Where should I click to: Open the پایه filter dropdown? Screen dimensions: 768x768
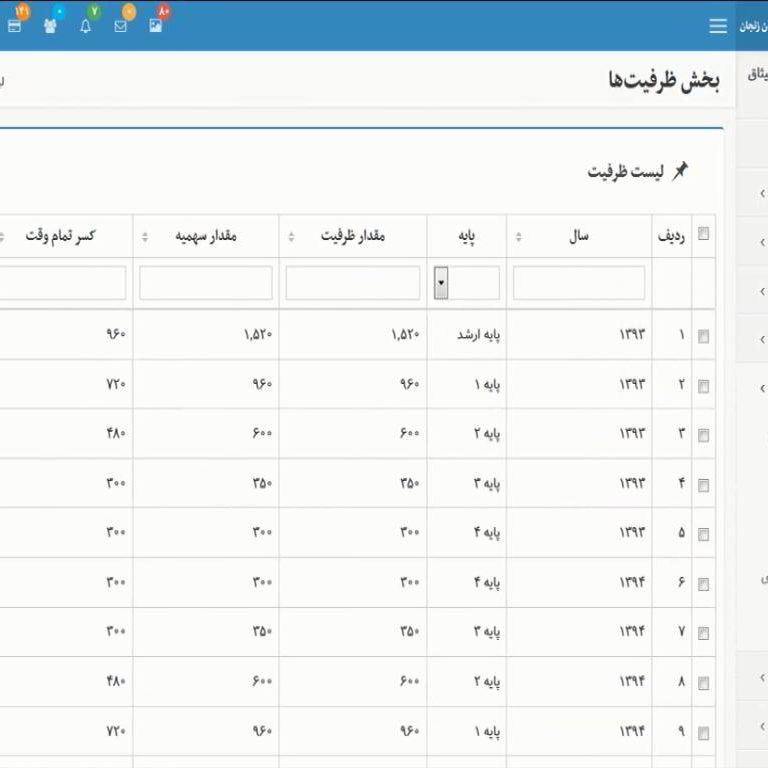(x=441, y=284)
